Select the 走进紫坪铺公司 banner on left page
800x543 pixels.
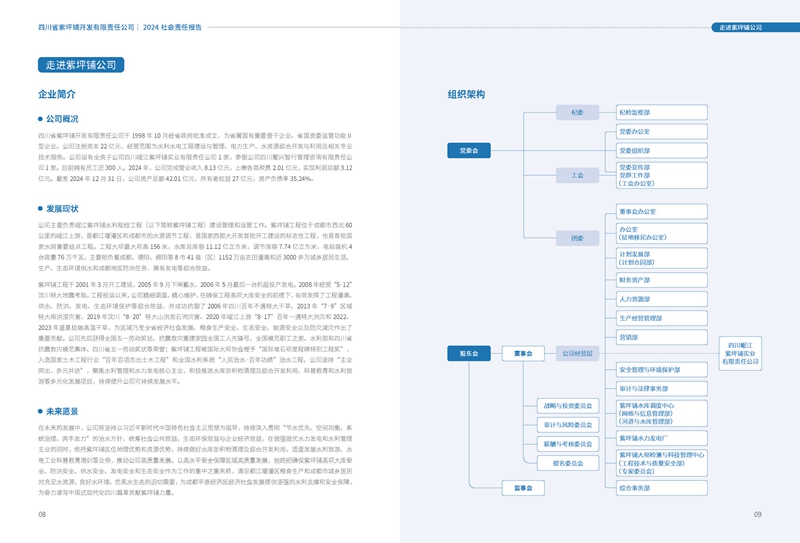80,65
